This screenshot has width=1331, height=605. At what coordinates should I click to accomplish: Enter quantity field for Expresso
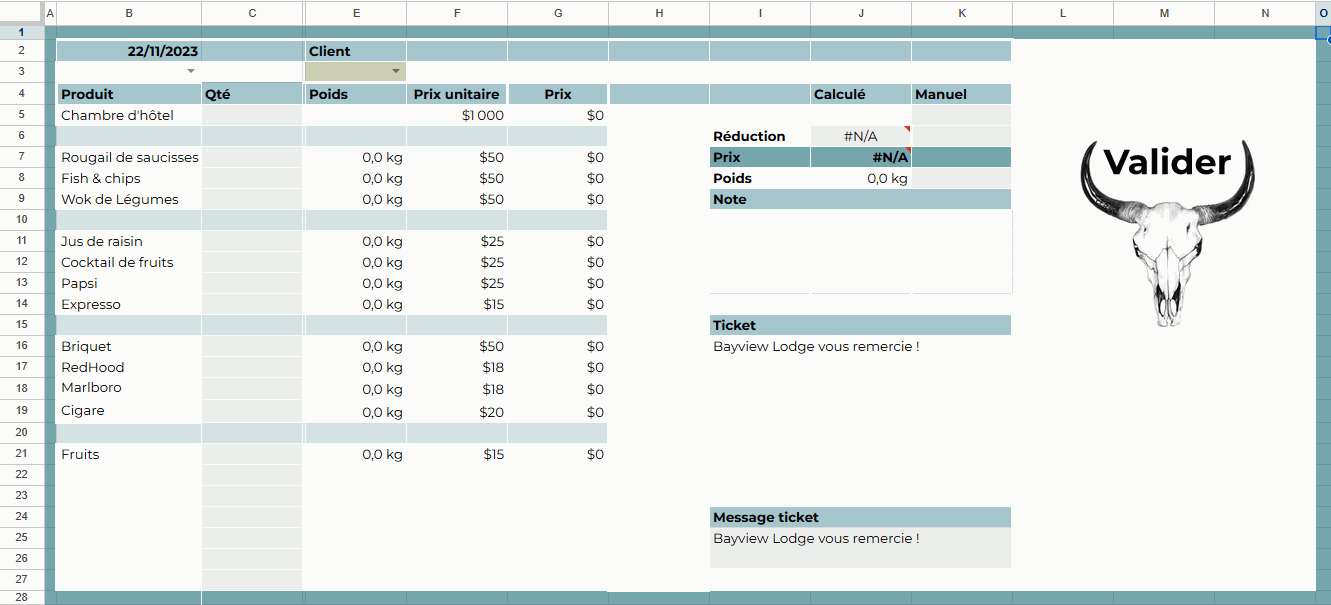click(x=252, y=304)
